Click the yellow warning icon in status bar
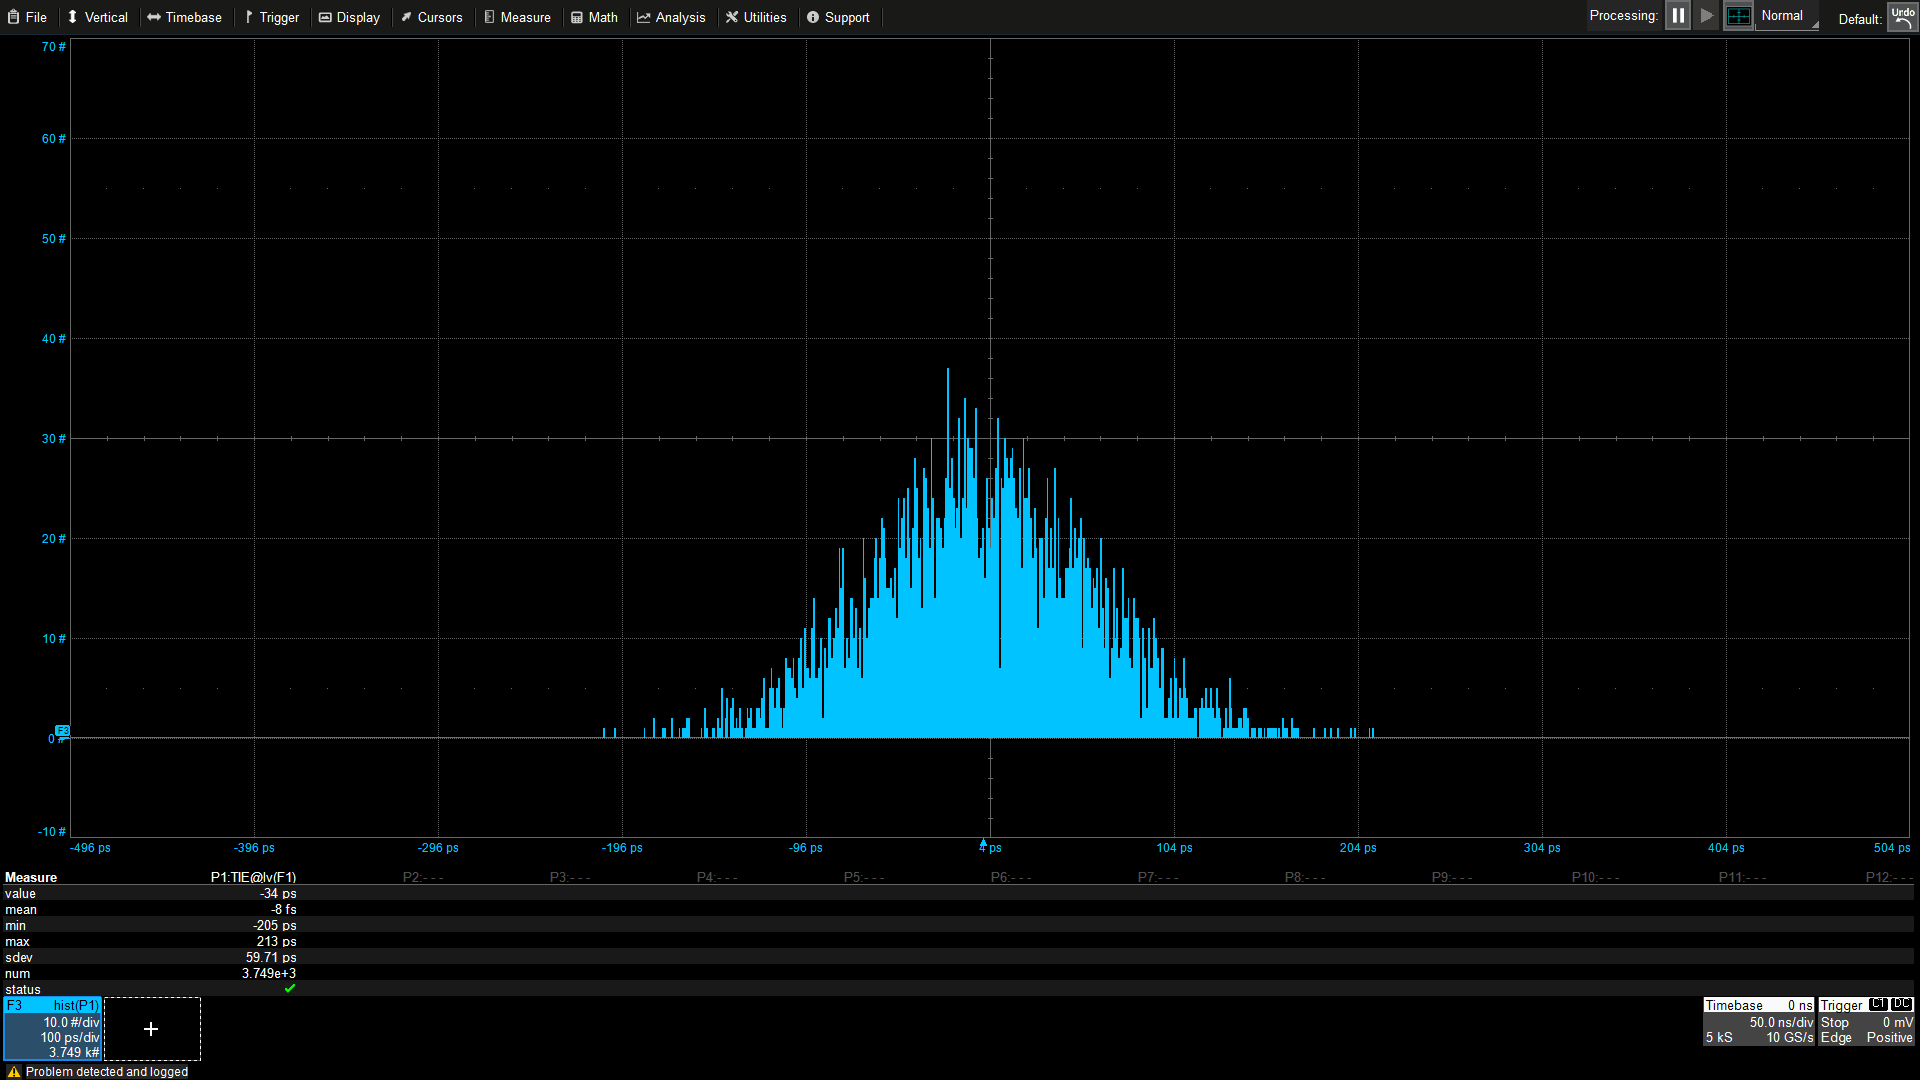Image resolution: width=1920 pixels, height=1080 pixels. click(x=13, y=1071)
